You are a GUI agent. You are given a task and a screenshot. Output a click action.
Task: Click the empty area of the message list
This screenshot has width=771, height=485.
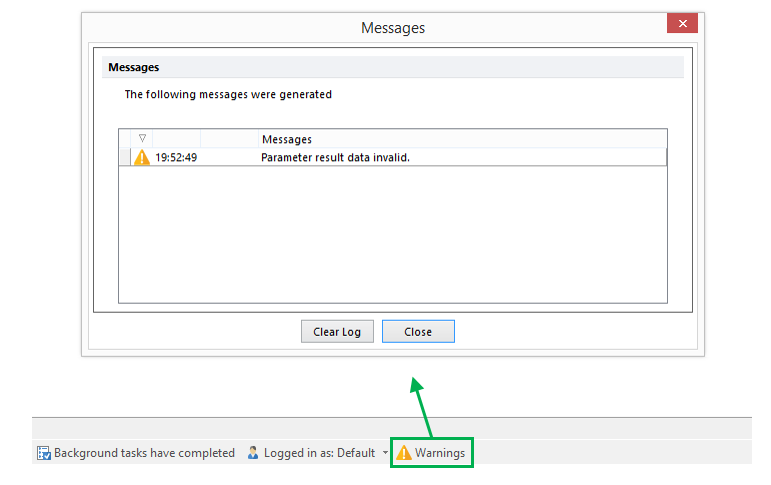[392, 235]
